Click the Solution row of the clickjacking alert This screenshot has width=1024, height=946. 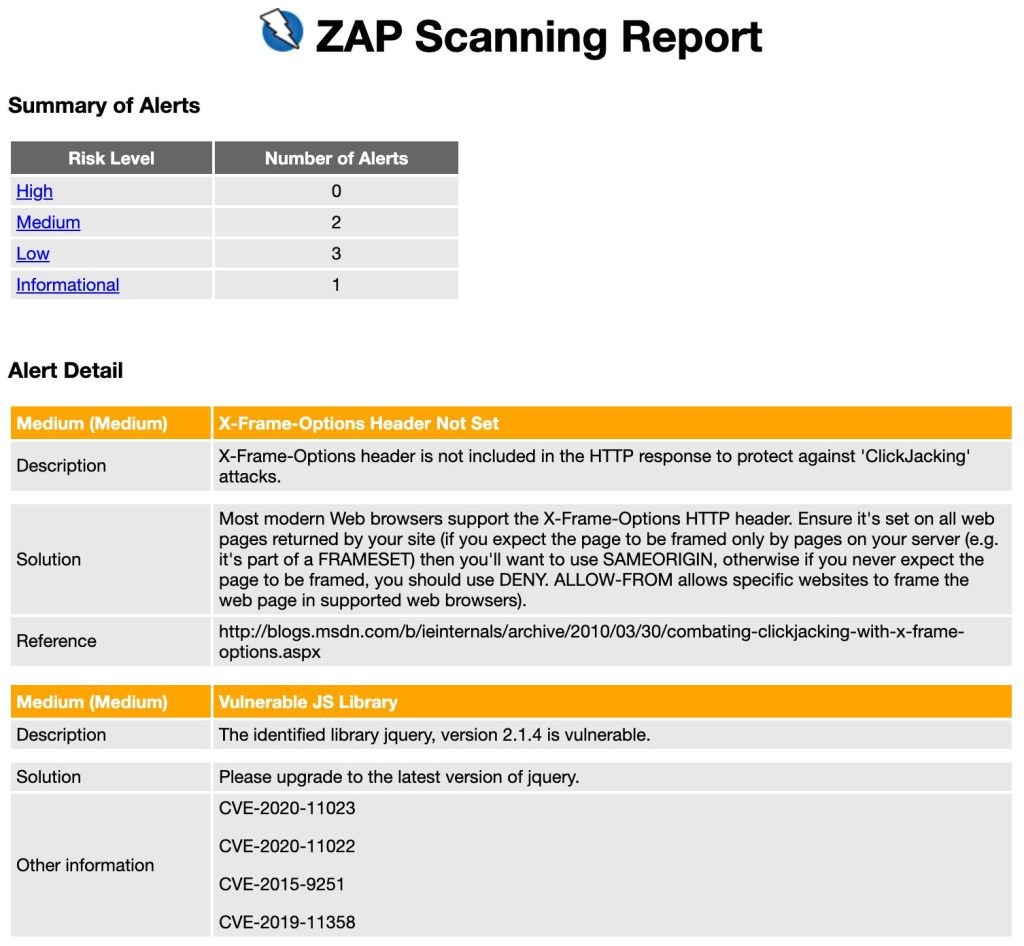(47, 560)
